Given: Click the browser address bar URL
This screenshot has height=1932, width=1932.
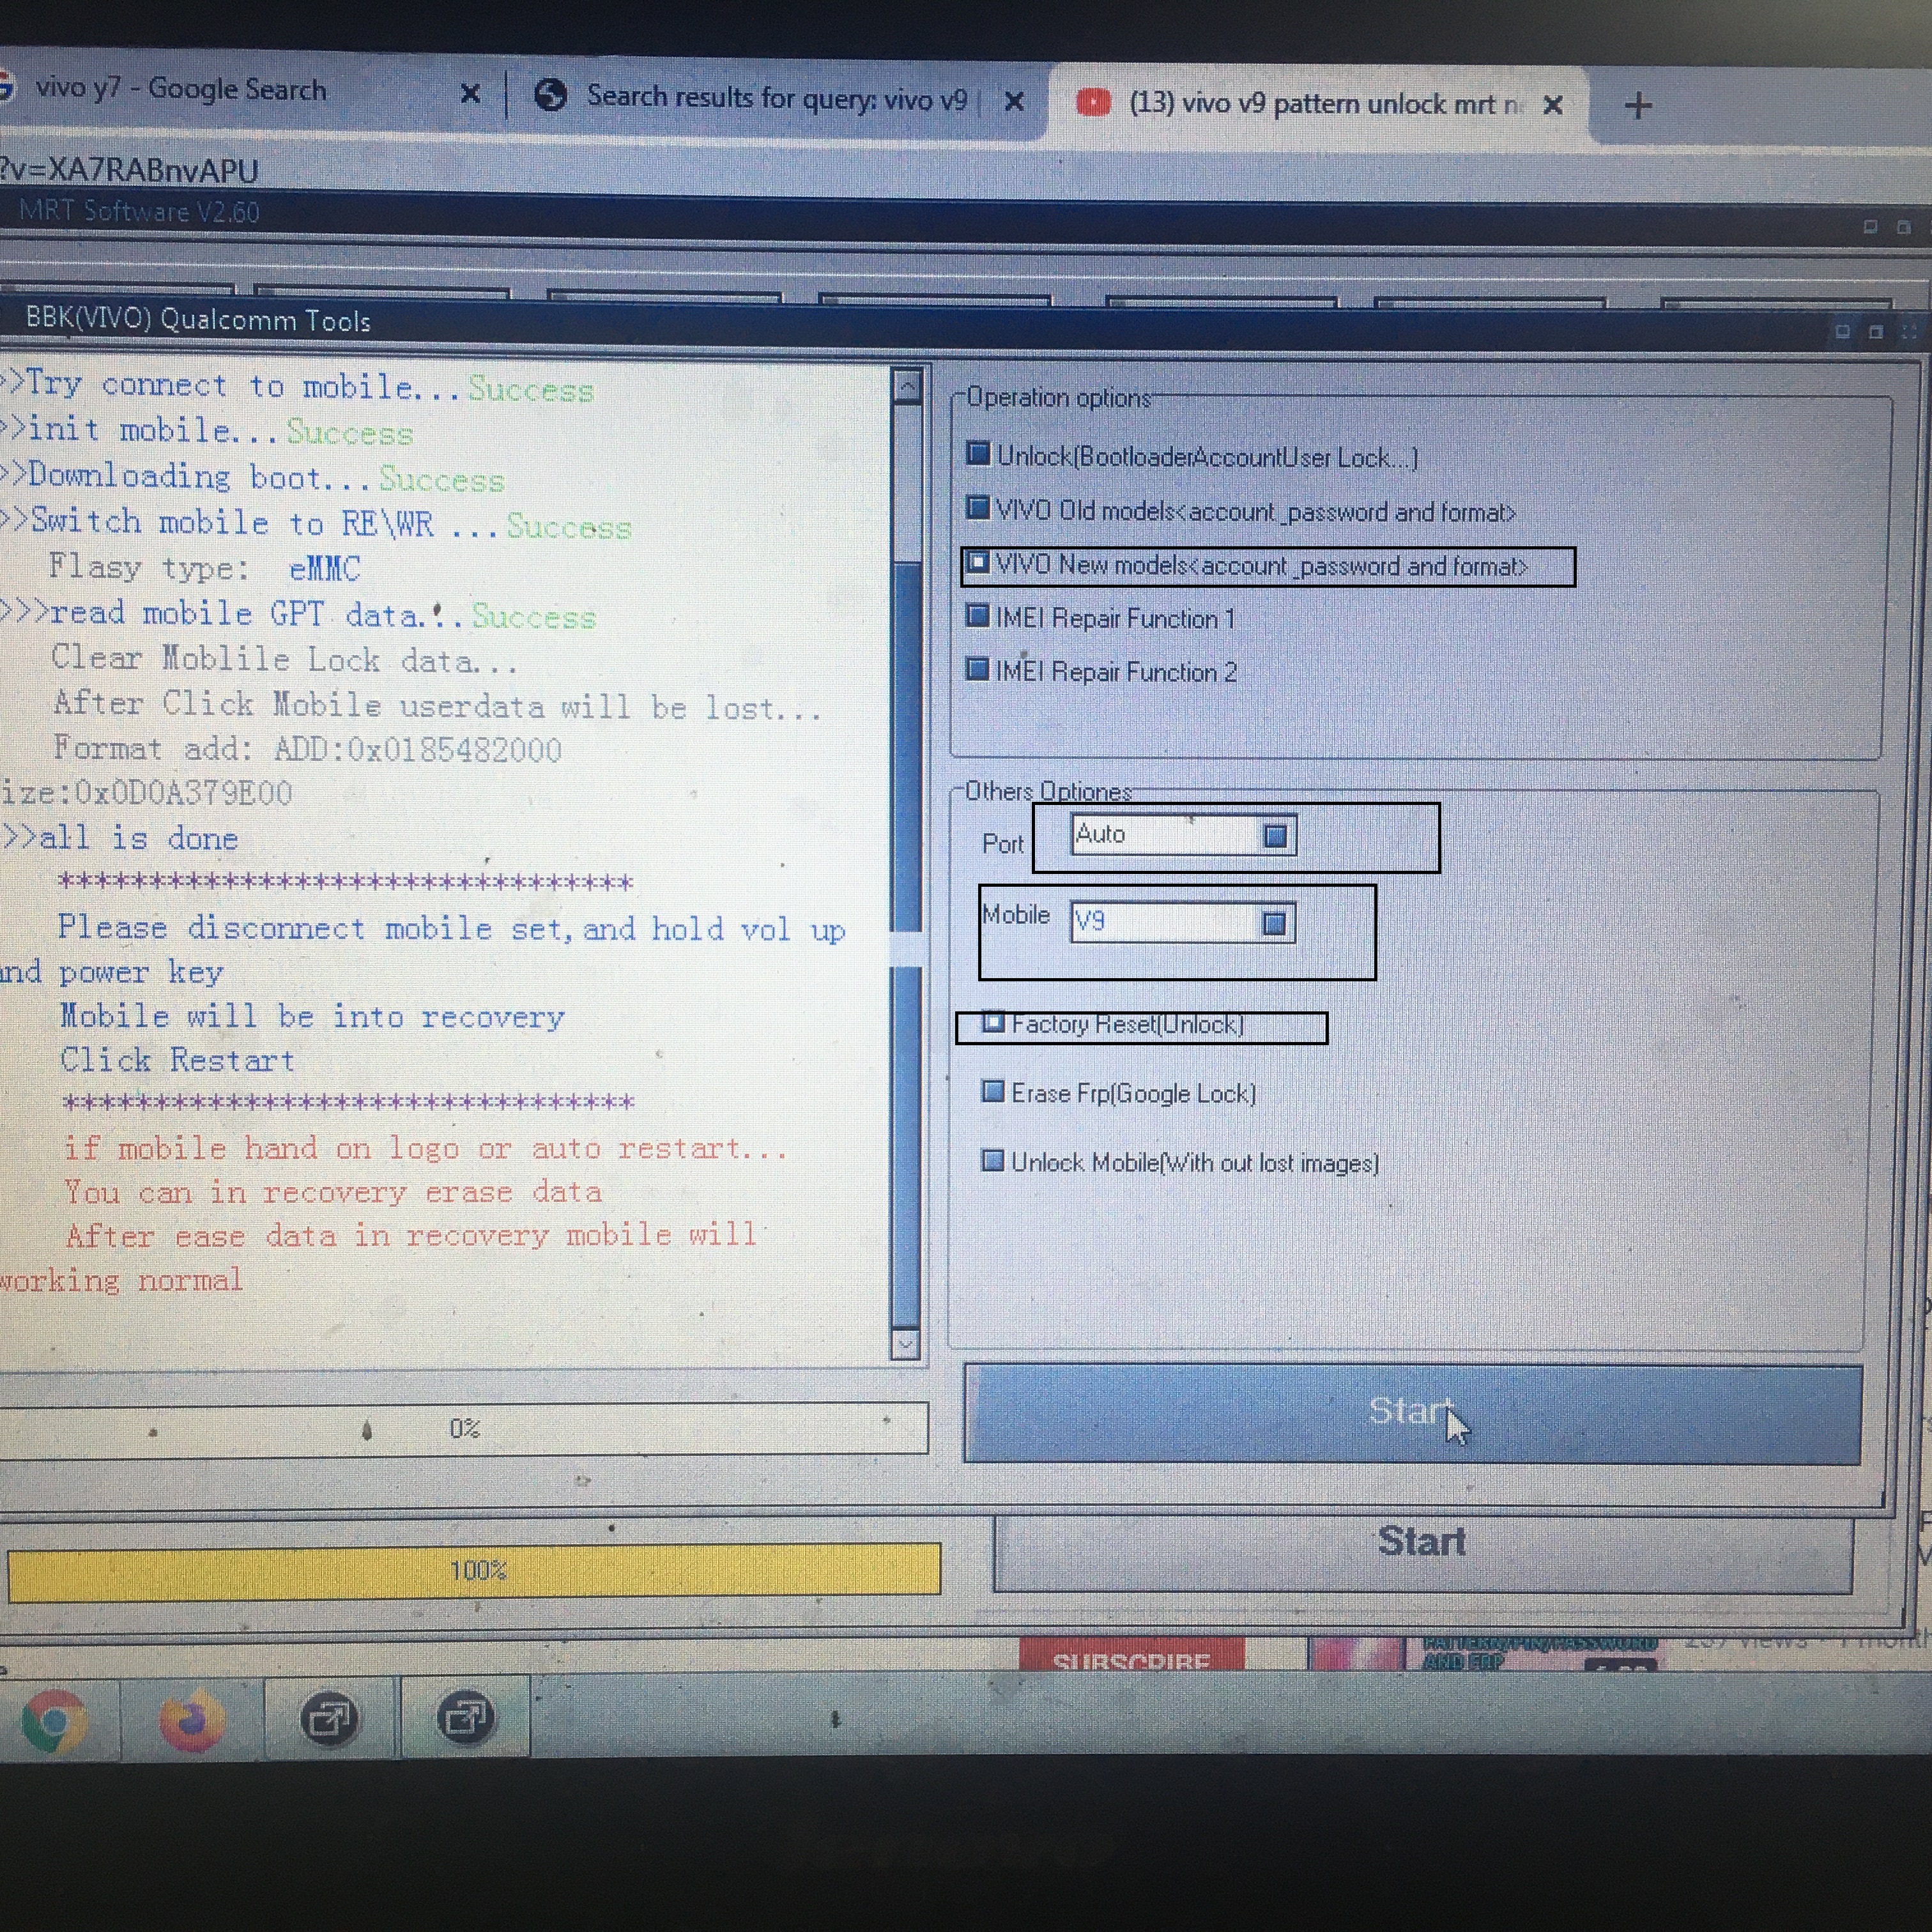Looking at the screenshot, I should pyautogui.click(x=130, y=170).
